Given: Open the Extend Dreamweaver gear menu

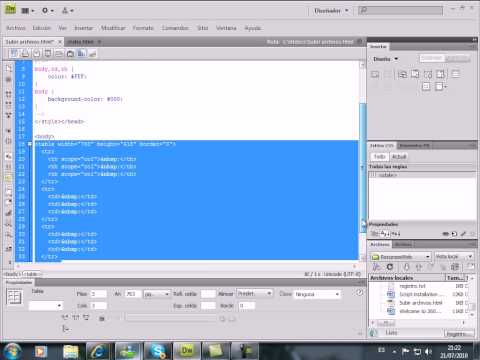Looking at the screenshot, I should tap(47, 11).
